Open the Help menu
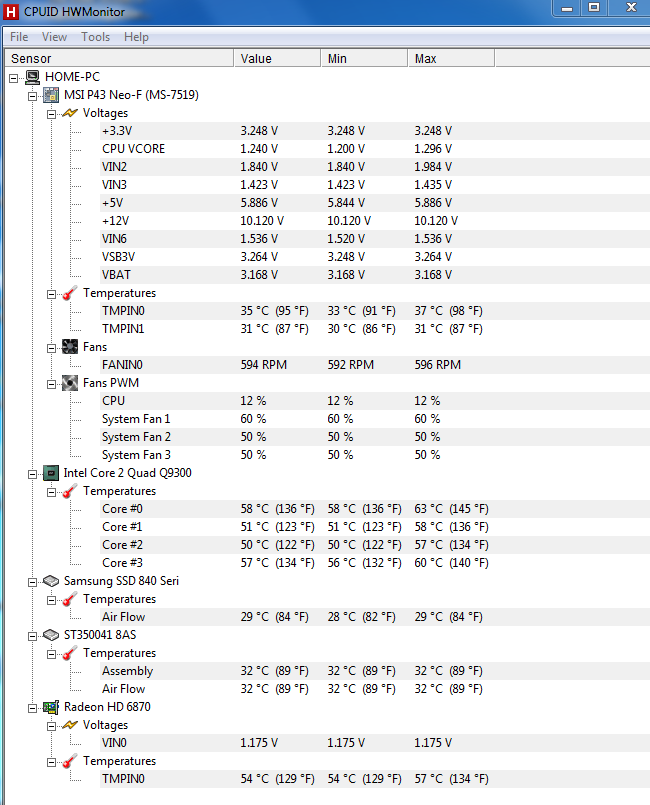 click(136, 37)
